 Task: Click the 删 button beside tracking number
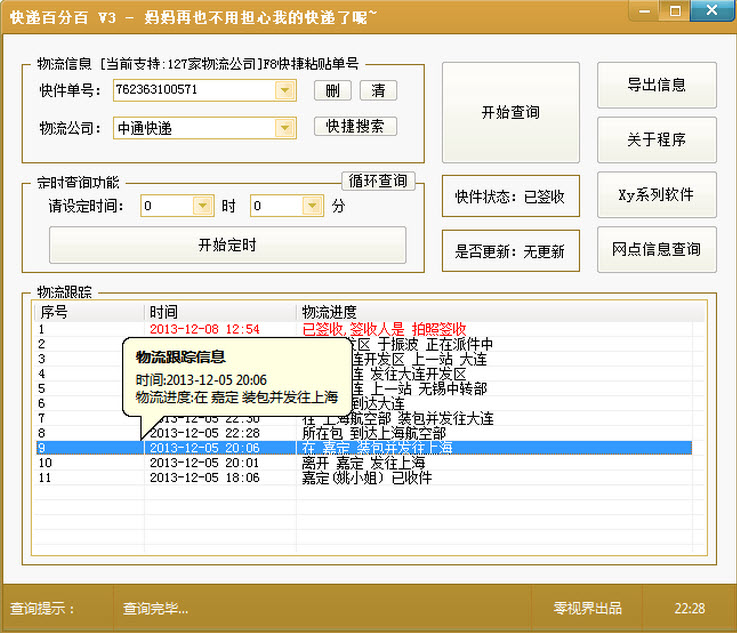tap(332, 91)
